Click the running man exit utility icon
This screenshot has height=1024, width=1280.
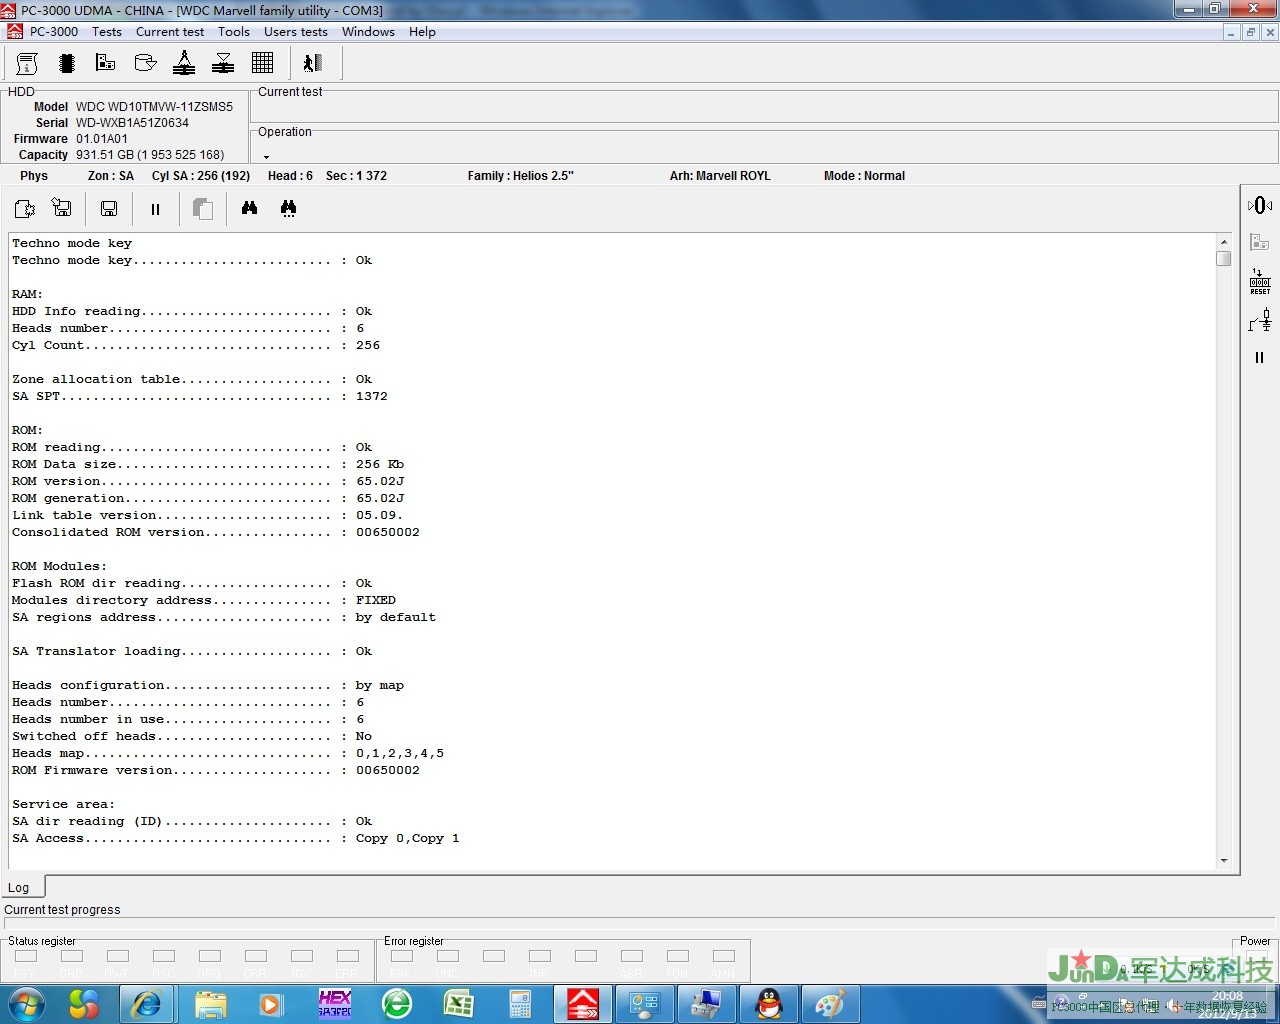(313, 64)
